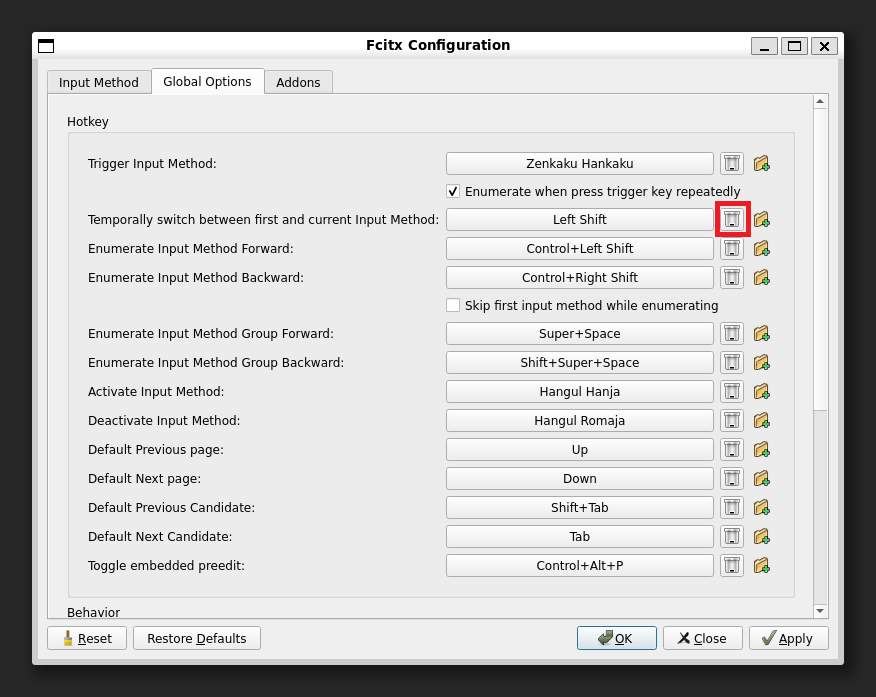Maximize the Fcitx Configuration window
Image resolution: width=876 pixels, height=697 pixels.
click(x=794, y=46)
